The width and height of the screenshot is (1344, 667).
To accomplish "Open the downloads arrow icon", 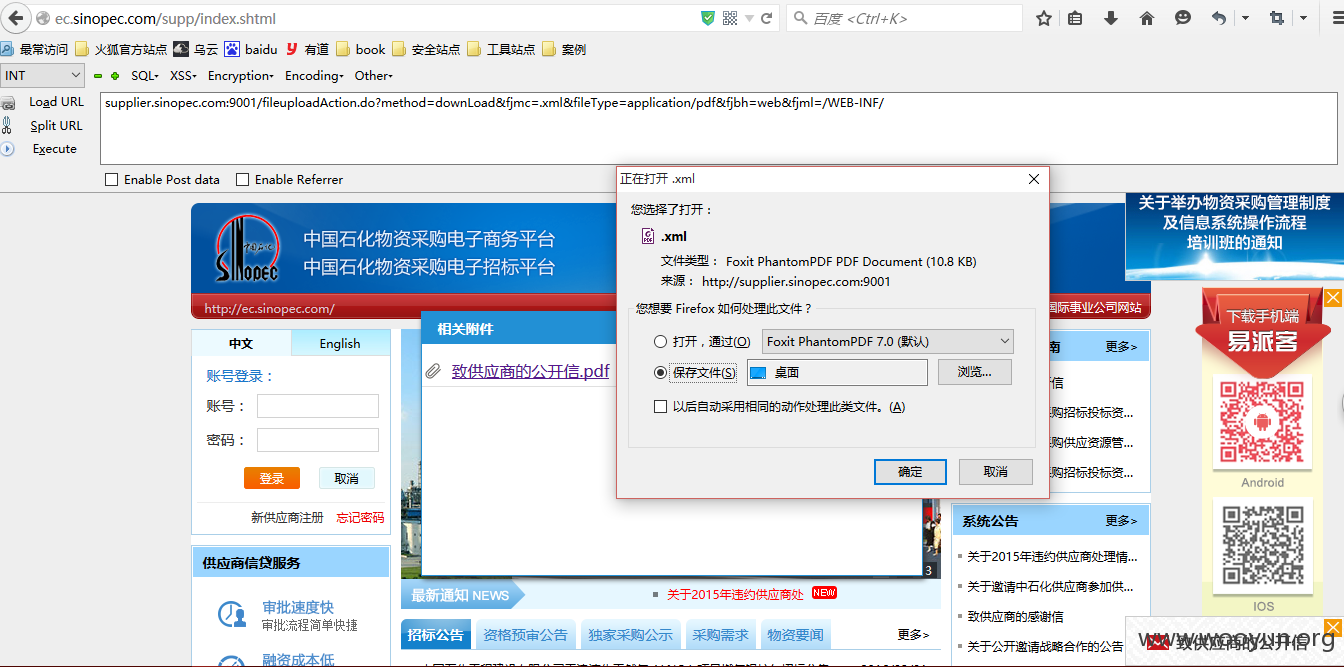I will pyautogui.click(x=1111, y=18).
